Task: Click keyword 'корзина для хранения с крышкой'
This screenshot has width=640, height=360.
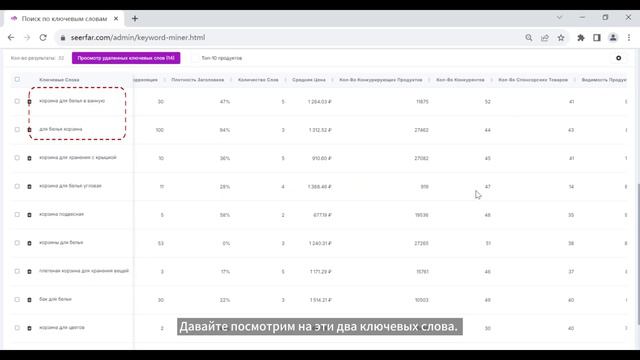Action: 78,158
